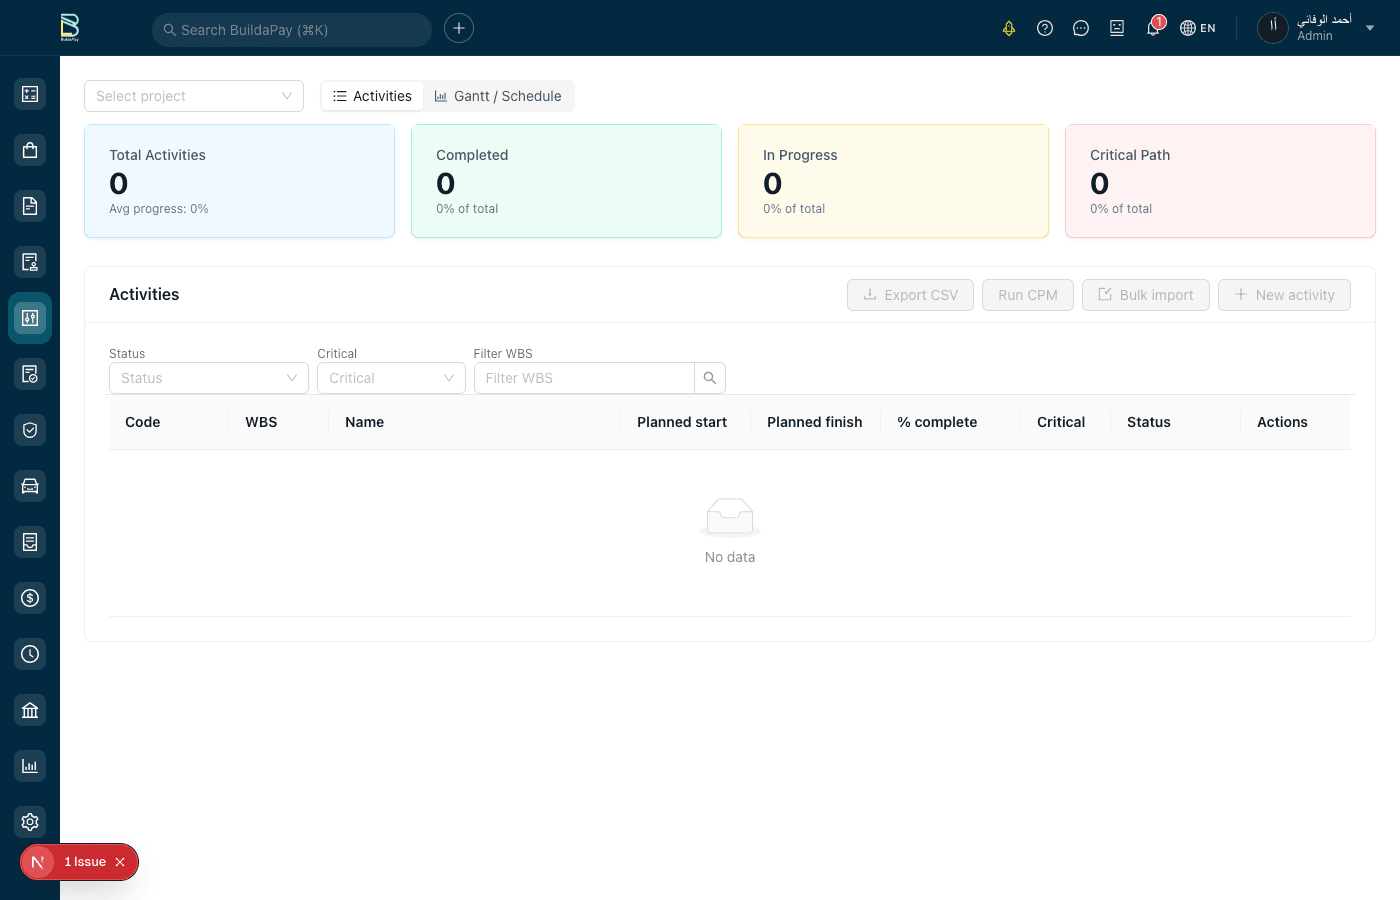Open the shield check sidebar icon
Image resolution: width=1400 pixels, height=900 pixels.
30,430
